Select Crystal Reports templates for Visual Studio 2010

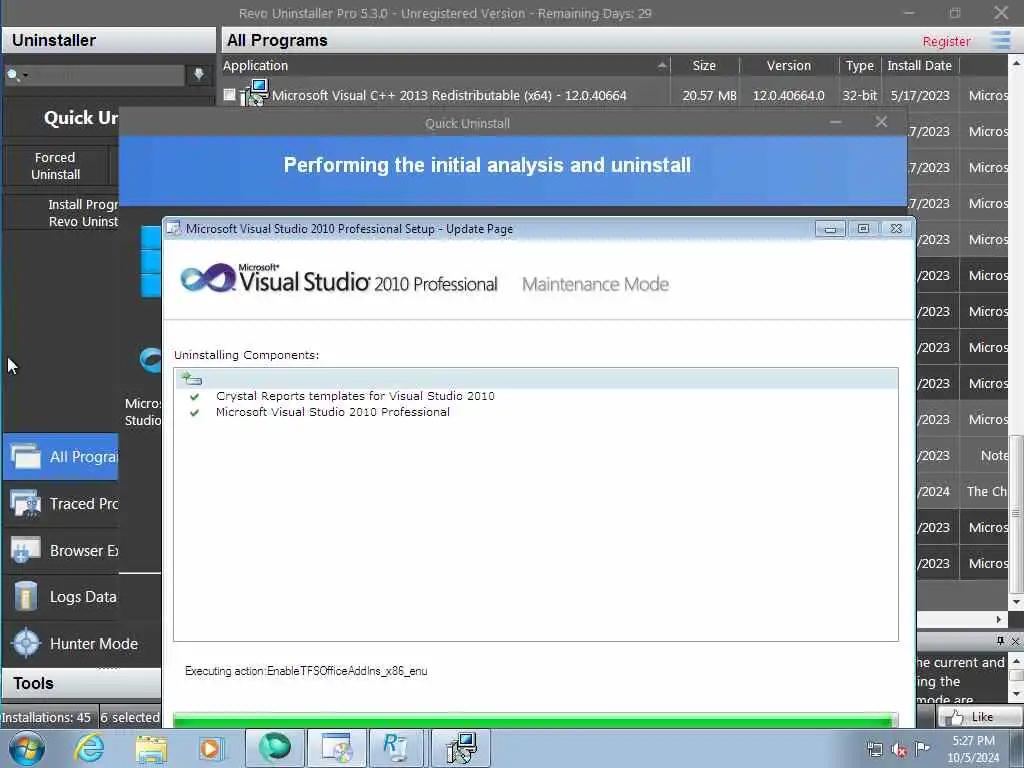355,396
